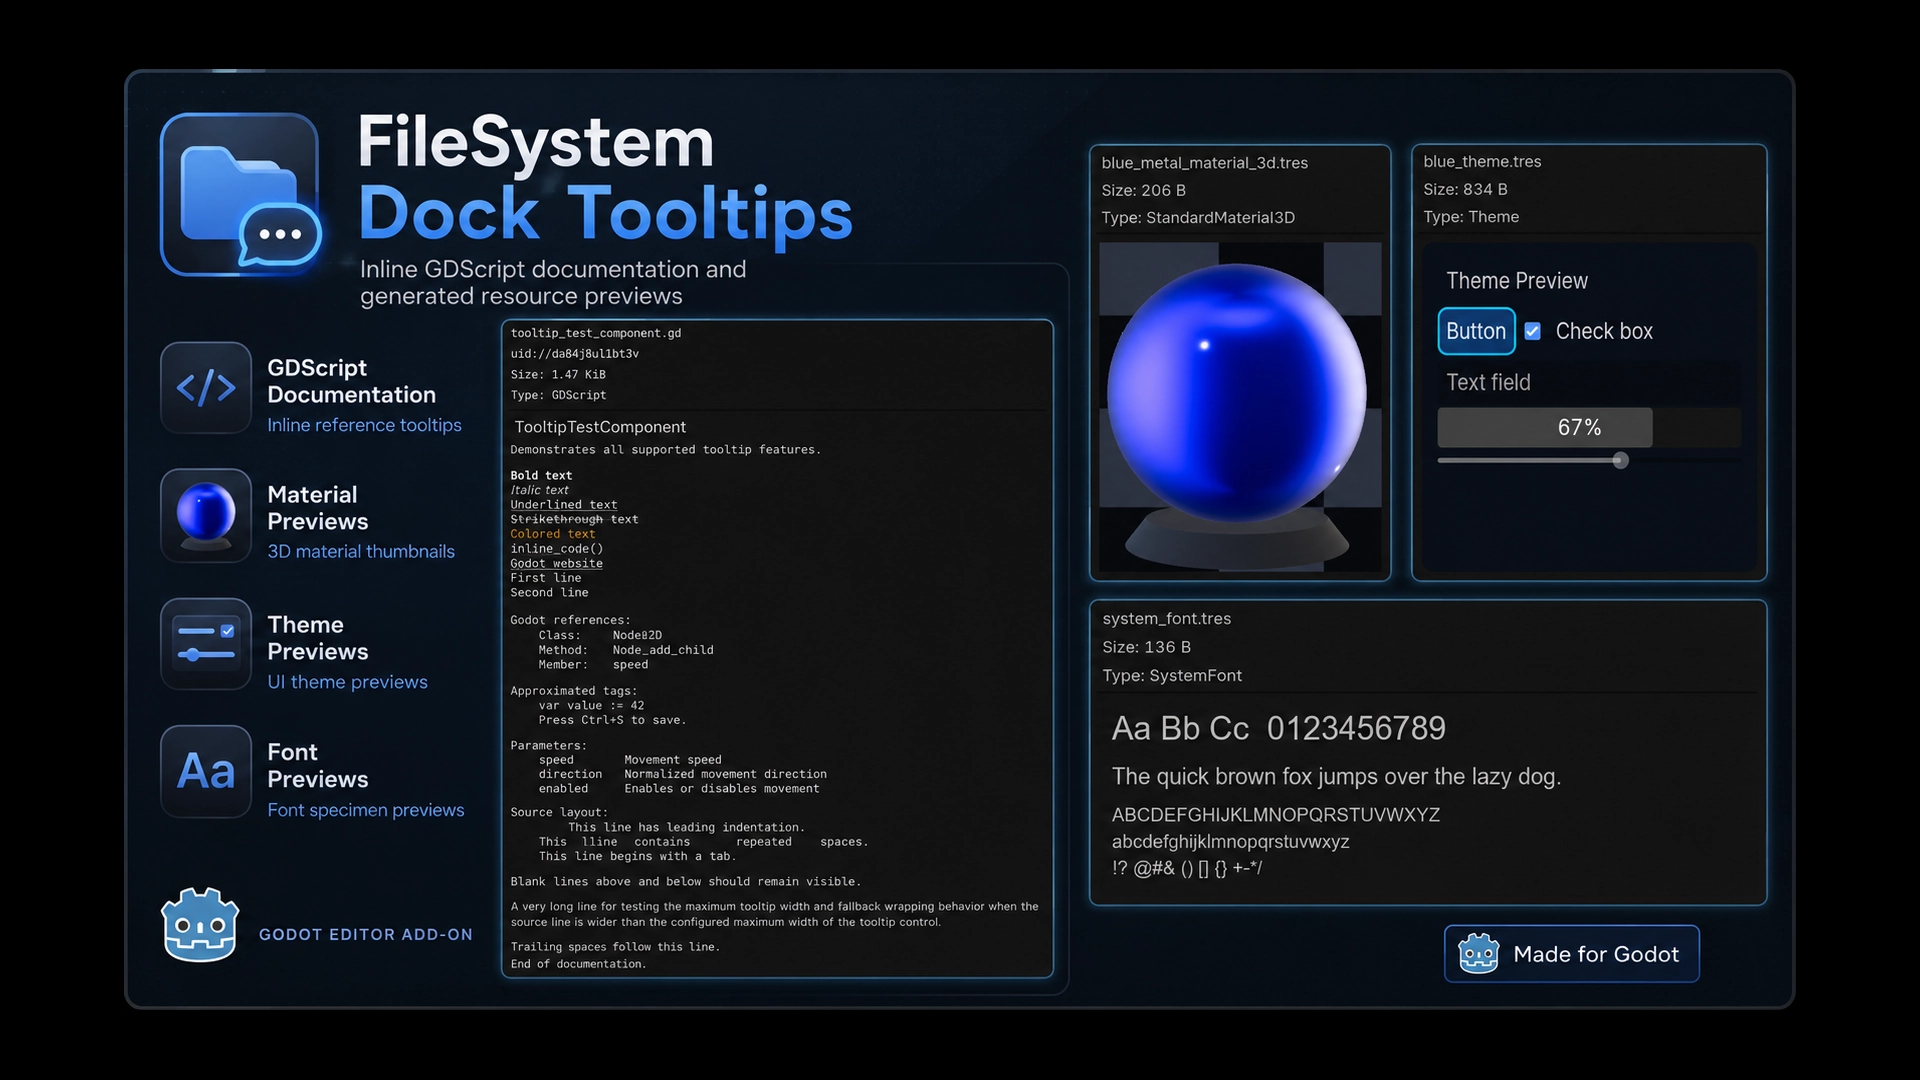Click the Type: SystemFont label
The image size is (1920, 1080).
(1172, 676)
